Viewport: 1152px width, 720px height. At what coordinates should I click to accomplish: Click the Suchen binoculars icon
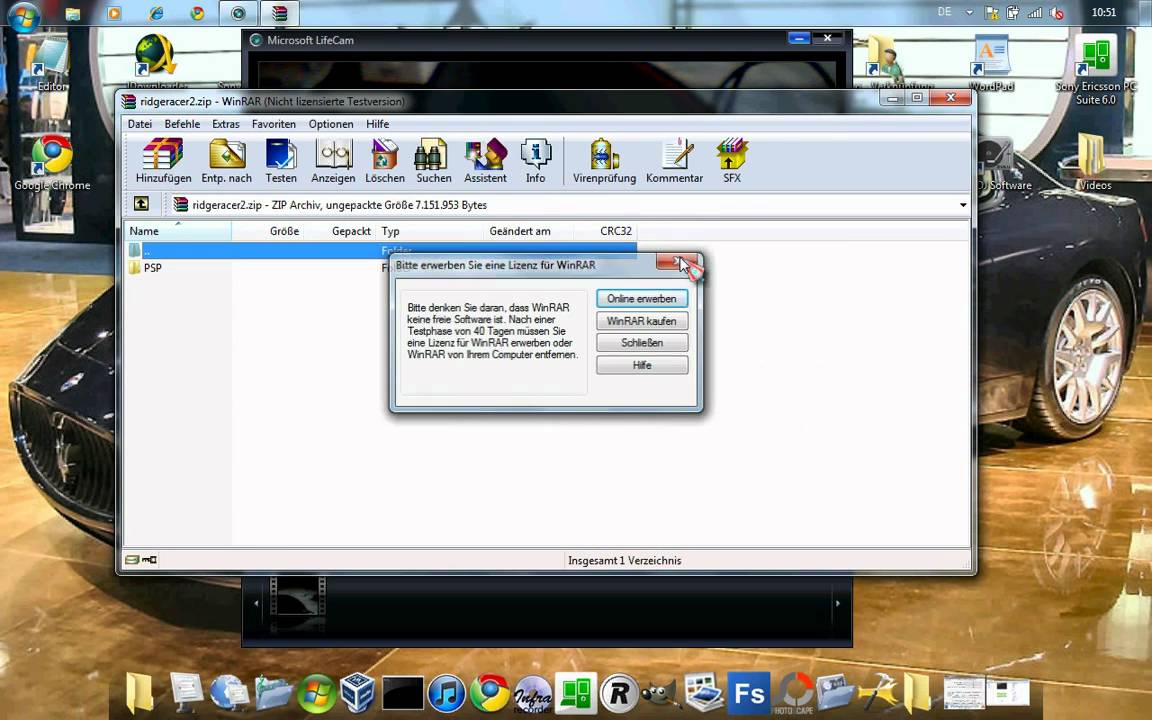click(433, 161)
